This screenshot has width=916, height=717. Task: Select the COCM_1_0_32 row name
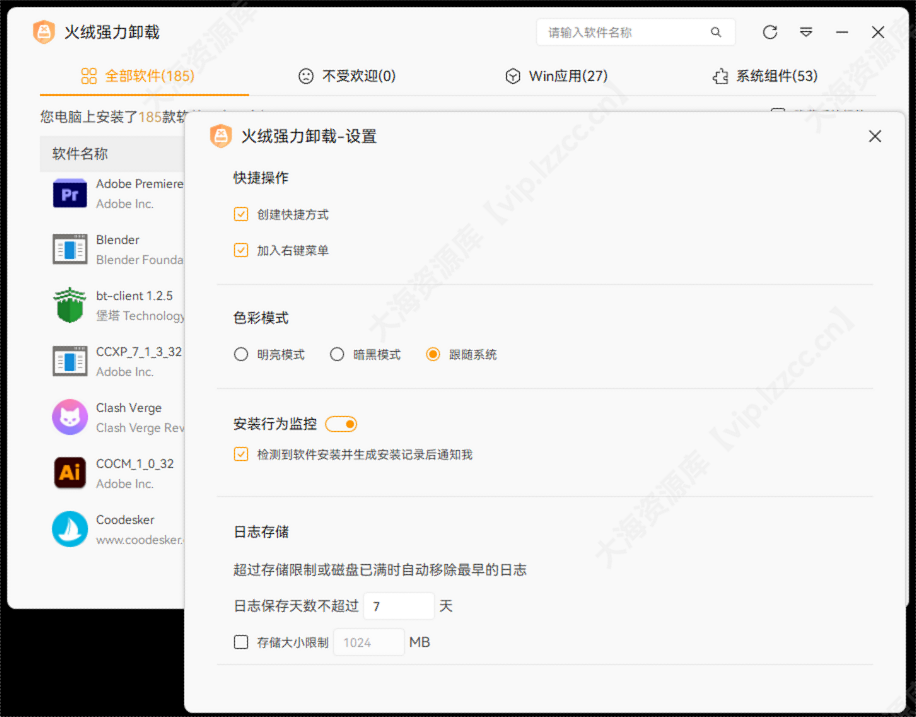pos(135,463)
